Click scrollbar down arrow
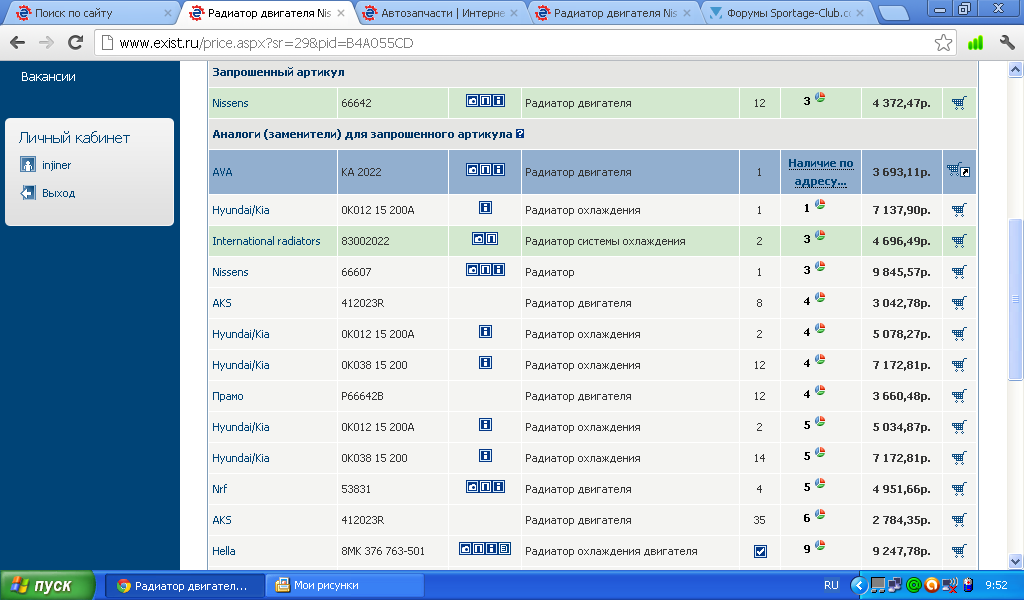 click(1015, 561)
